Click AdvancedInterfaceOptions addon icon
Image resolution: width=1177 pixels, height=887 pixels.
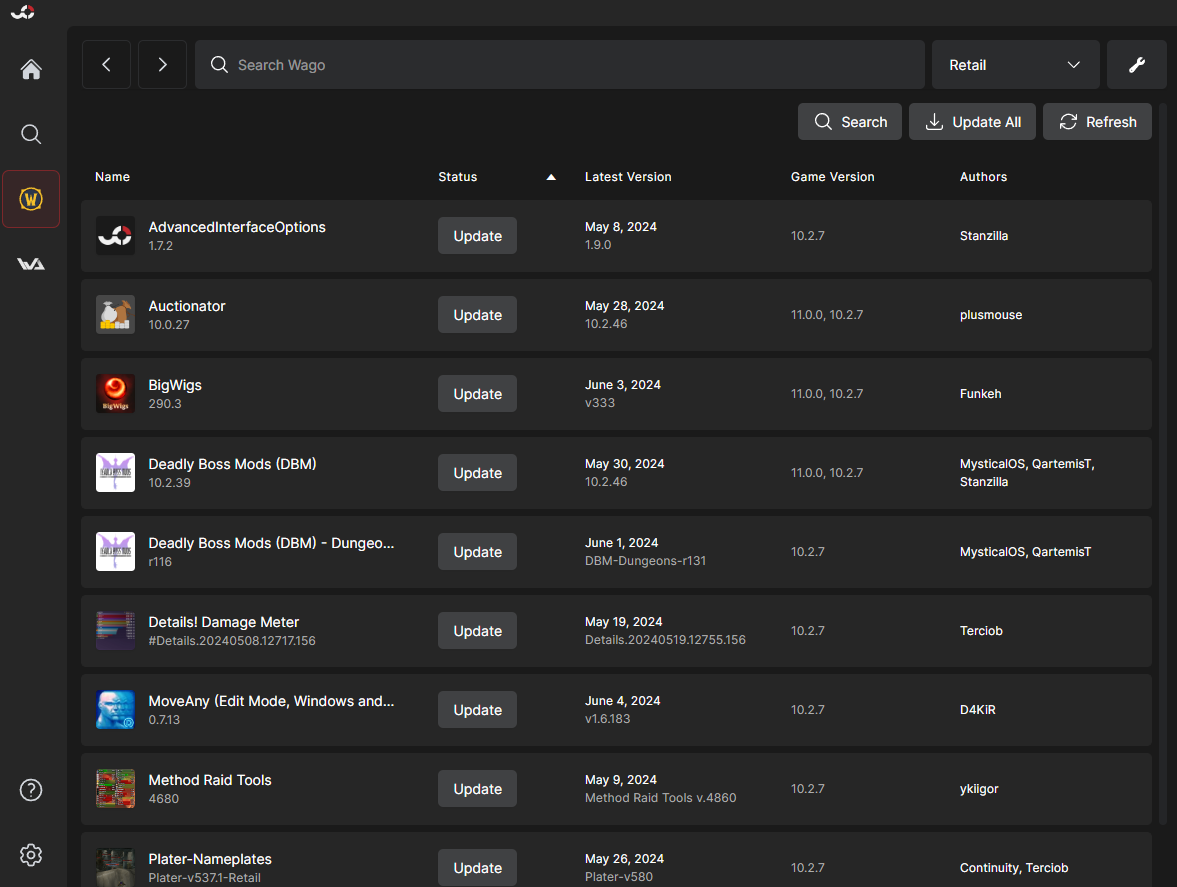pyautogui.click(x=116, y=236)
